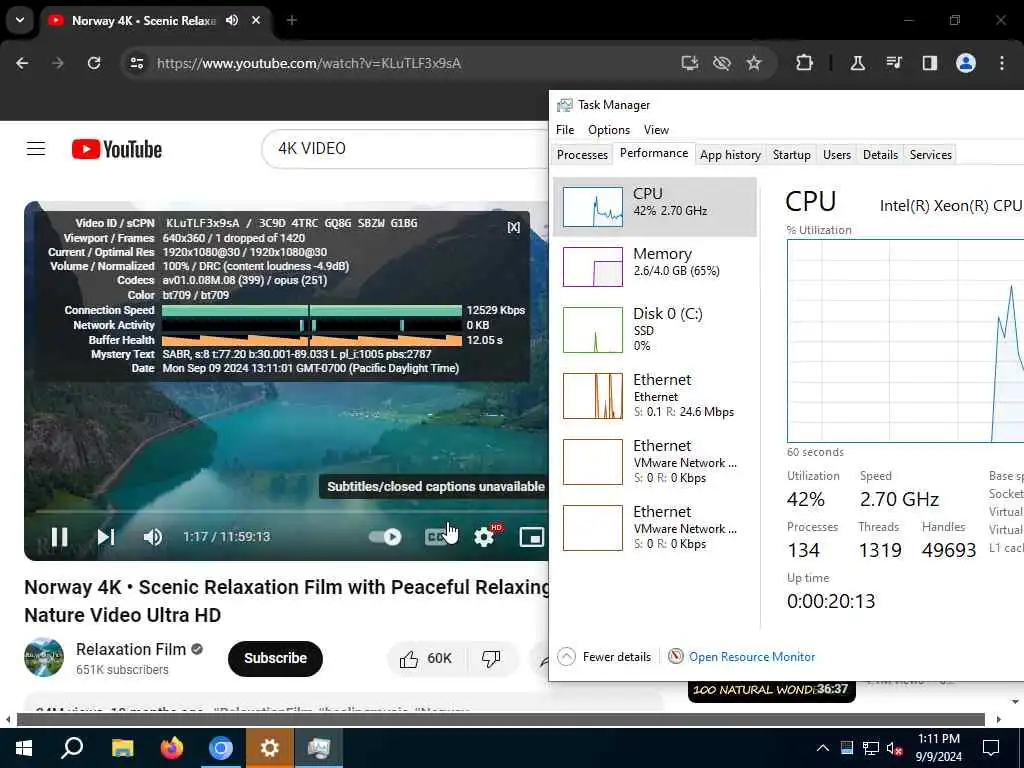Open browser profile avatar
The width and height of the screenshot is (1024, 768).
tap(966, 63)
